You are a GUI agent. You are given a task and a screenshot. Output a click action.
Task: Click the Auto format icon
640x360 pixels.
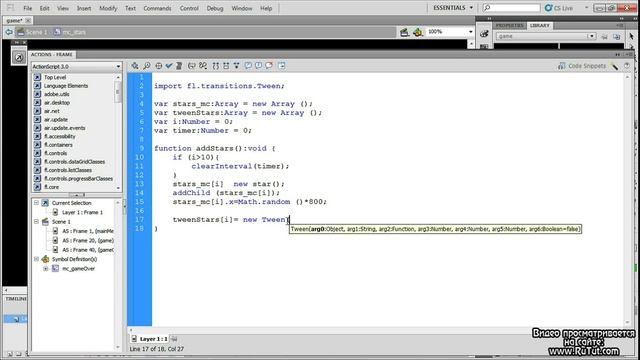pos(179,66)
